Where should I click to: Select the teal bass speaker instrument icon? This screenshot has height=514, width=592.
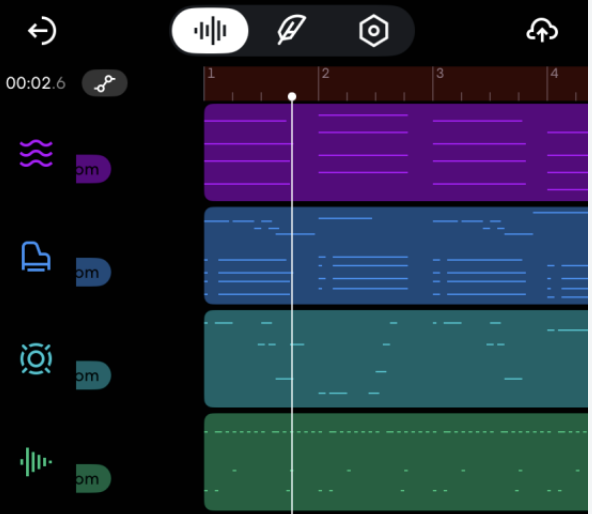[36, 359]
